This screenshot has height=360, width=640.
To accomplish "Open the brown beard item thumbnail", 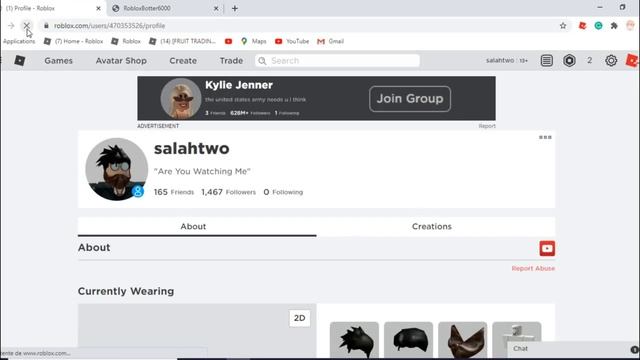I will [462, 340].
